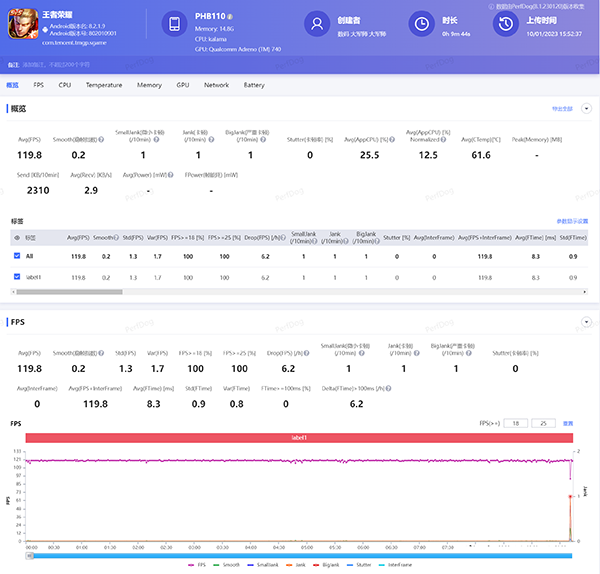
Task: Collapse the overview section with the chevron
Action: [587, 108]
